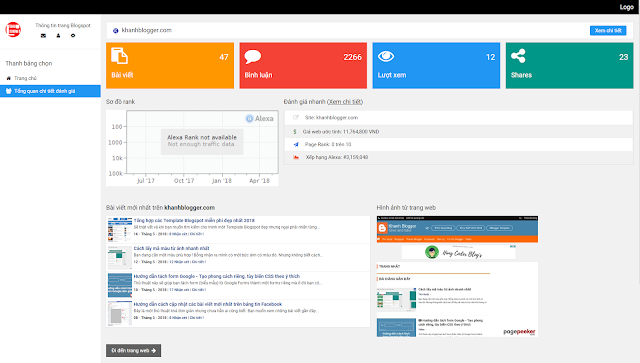Click the Alexa logo in rank chart

(260, 118)
